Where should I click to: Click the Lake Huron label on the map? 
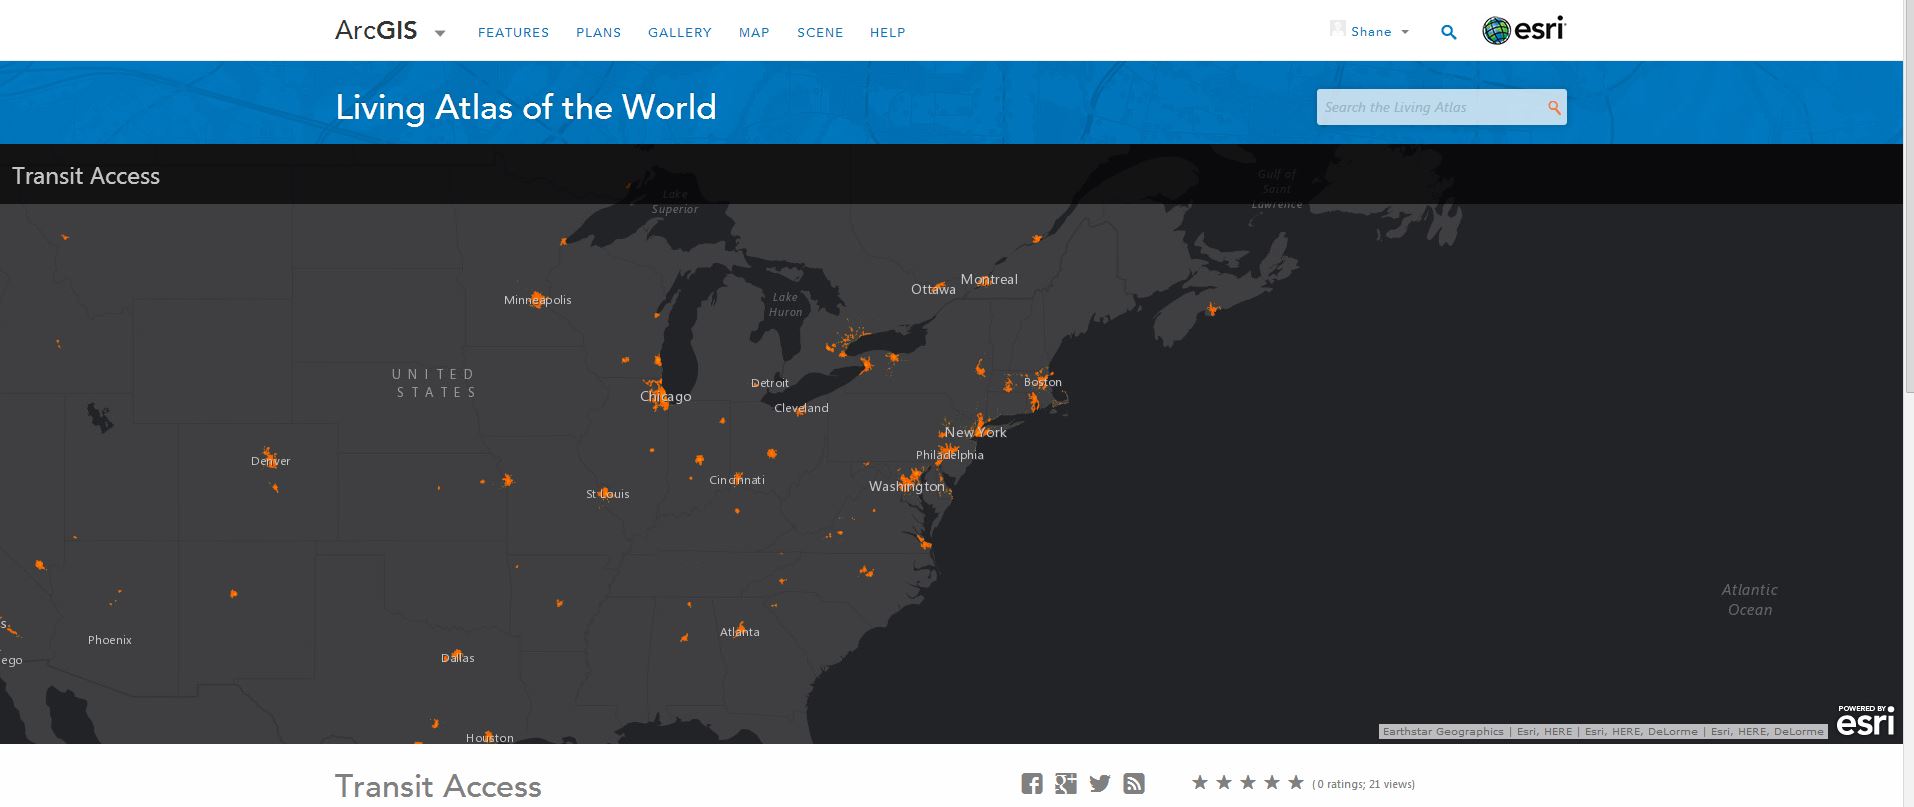[786, 304]
